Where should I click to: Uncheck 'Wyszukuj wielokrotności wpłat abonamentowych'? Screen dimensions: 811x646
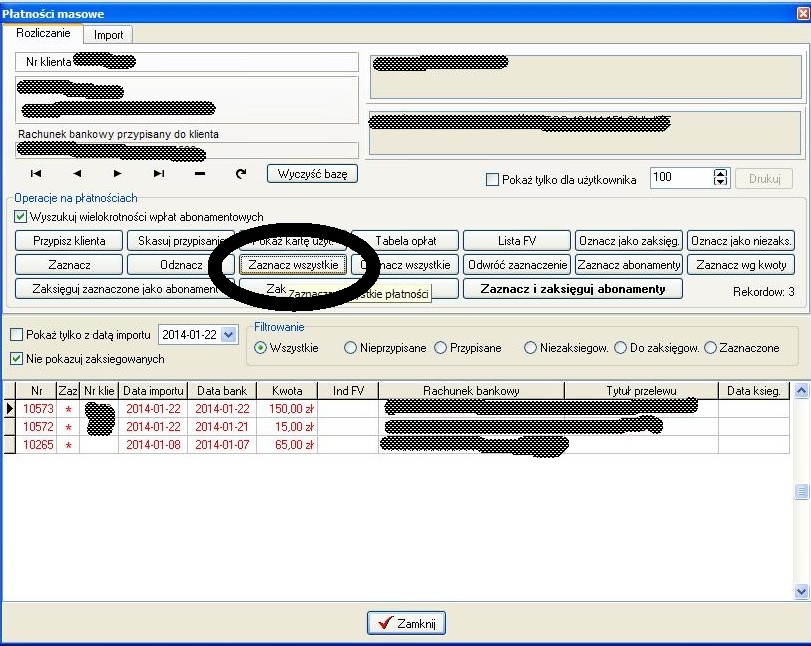pyautogui.click(x=21, y=217)
